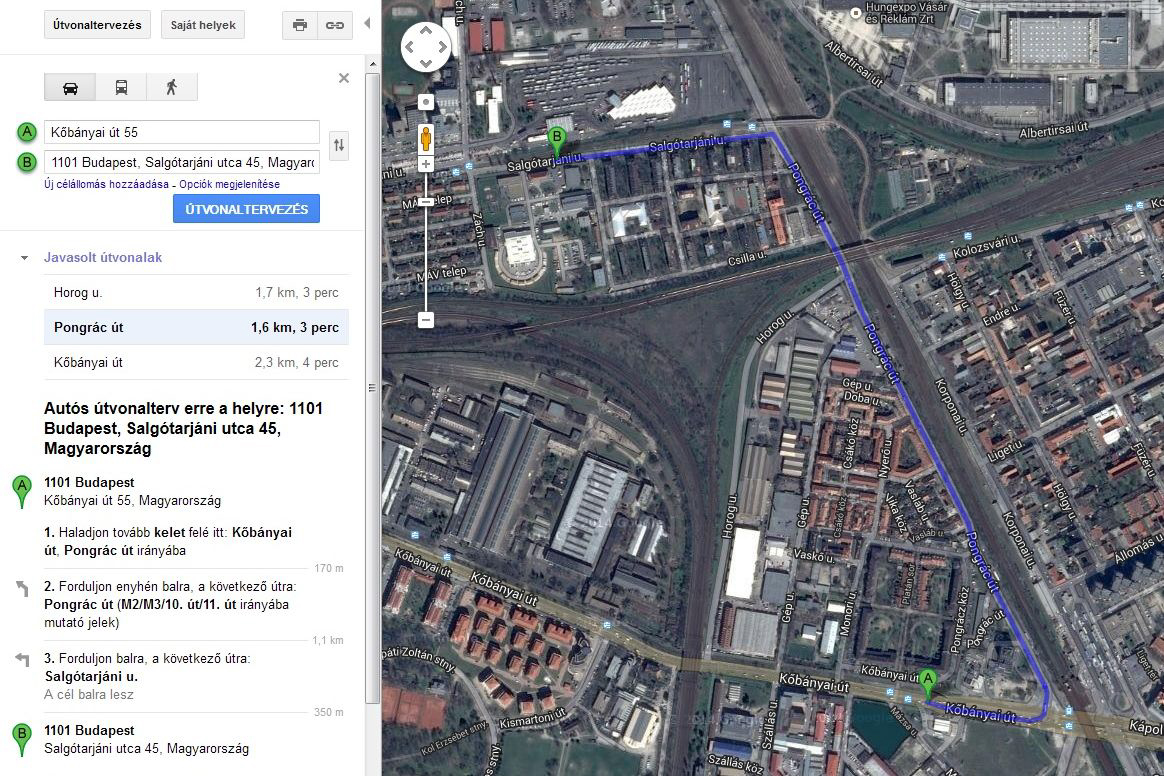The height and width of the screenshot is (776, 1164).
Task: Zoom out with the minus button
Action: (426, 320)
